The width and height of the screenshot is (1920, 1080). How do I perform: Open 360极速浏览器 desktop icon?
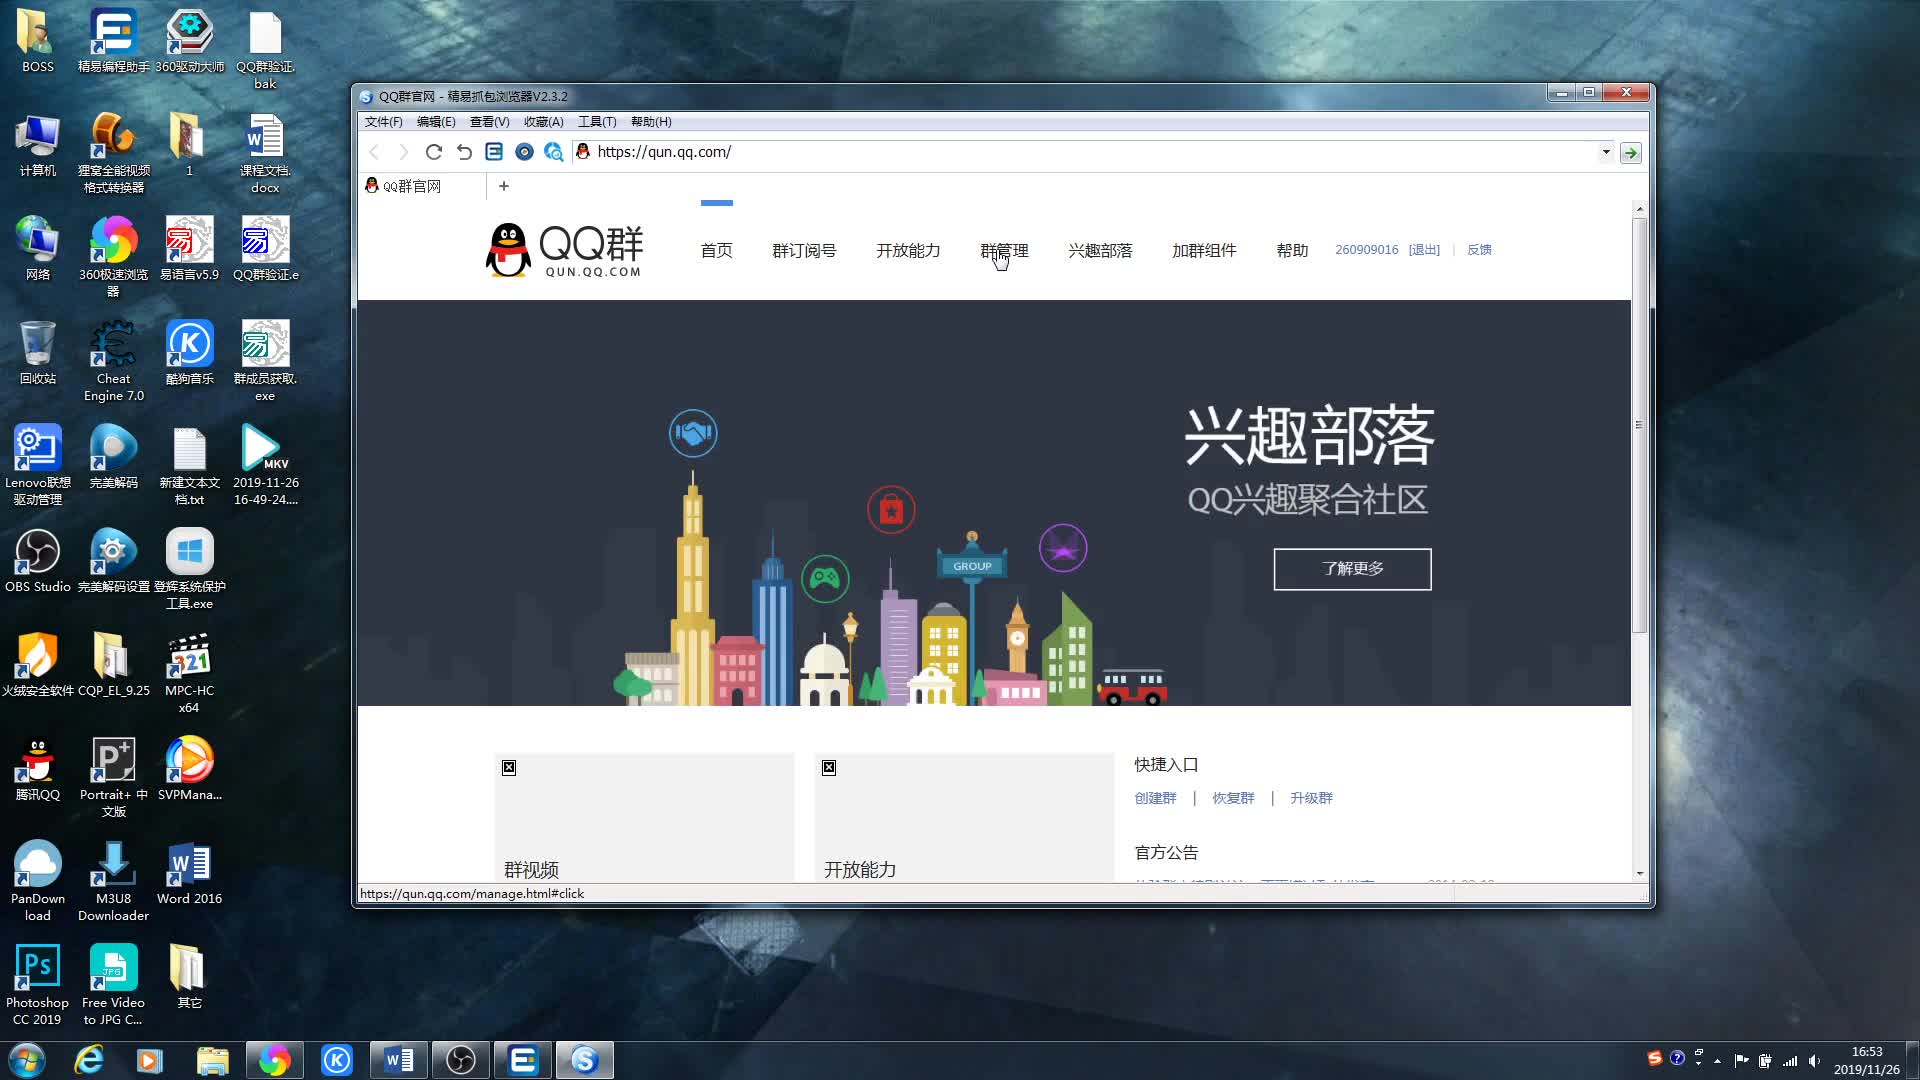[114, 257]
